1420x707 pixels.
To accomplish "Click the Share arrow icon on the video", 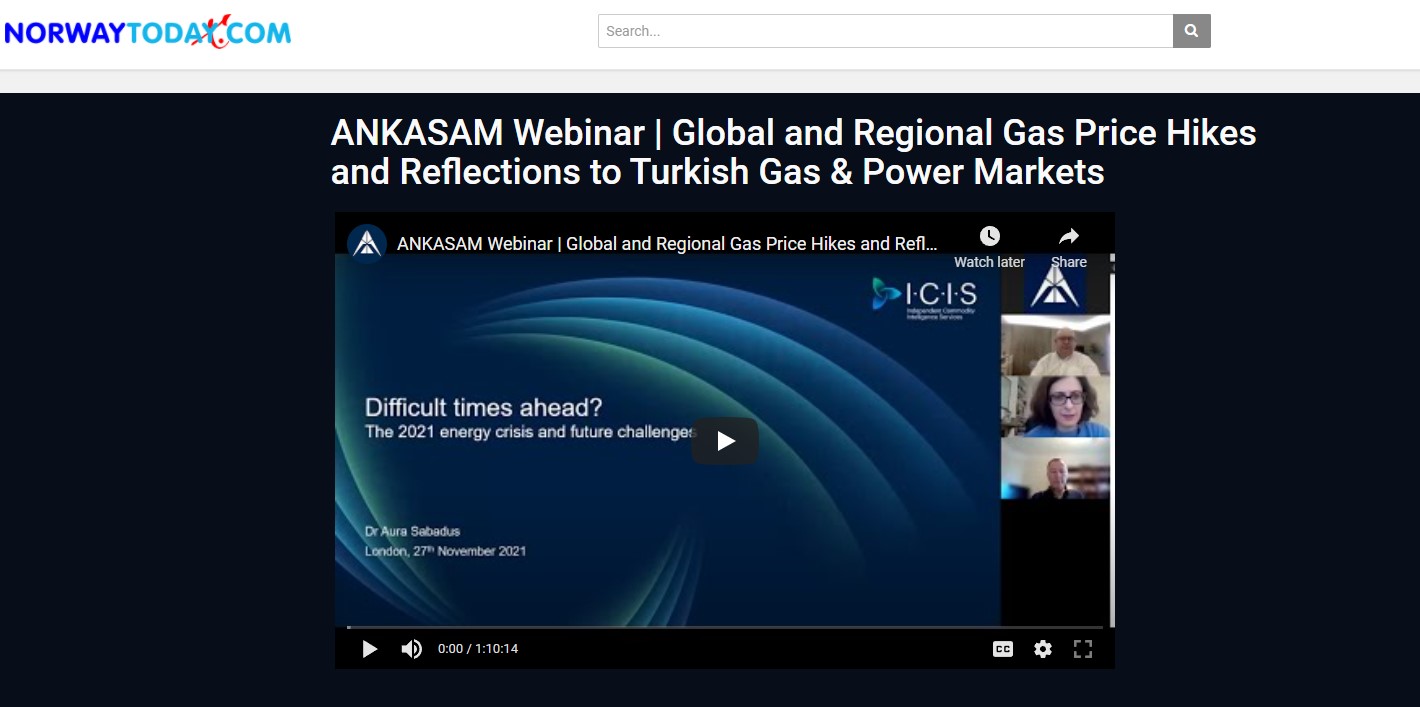I will 1068,237.
